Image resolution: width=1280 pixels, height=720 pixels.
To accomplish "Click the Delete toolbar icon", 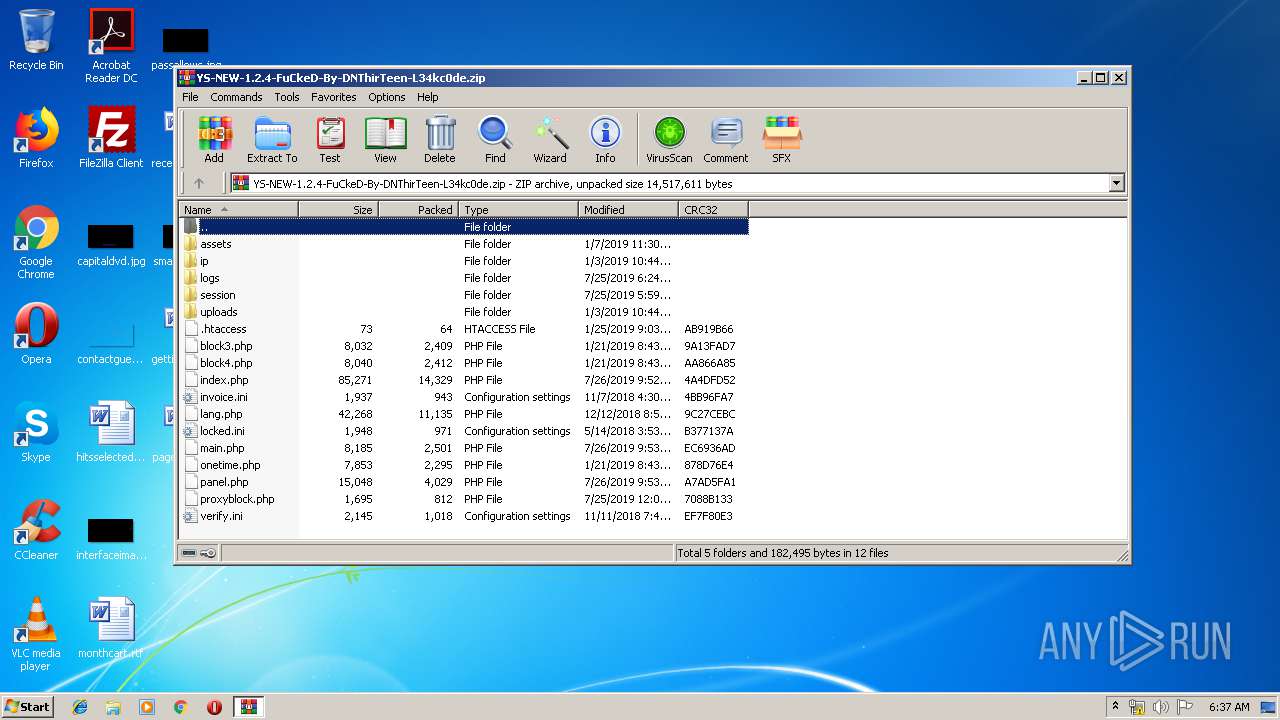I will [x=439, y=139].
